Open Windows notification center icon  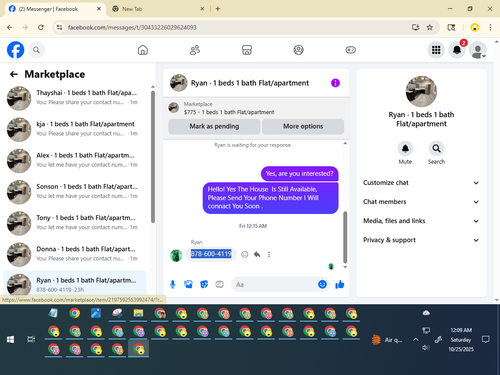pos(485,339)
